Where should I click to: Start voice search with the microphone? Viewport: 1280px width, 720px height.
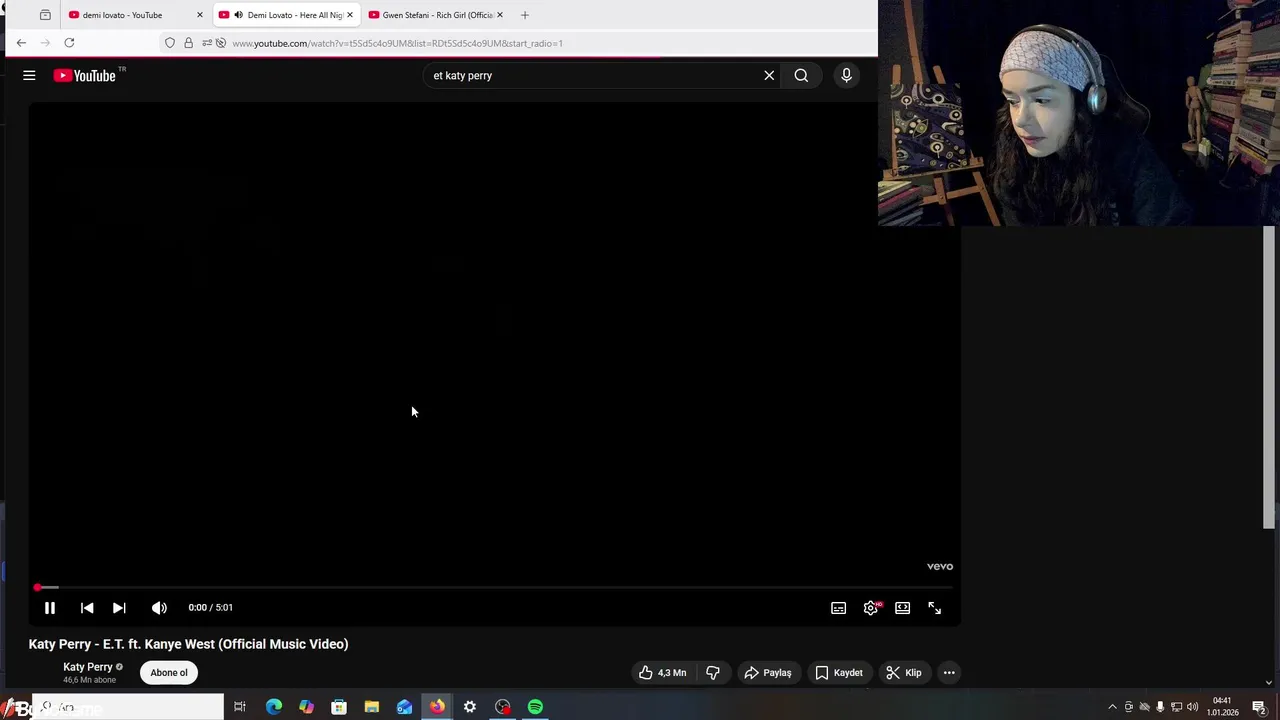click(846, 75)
